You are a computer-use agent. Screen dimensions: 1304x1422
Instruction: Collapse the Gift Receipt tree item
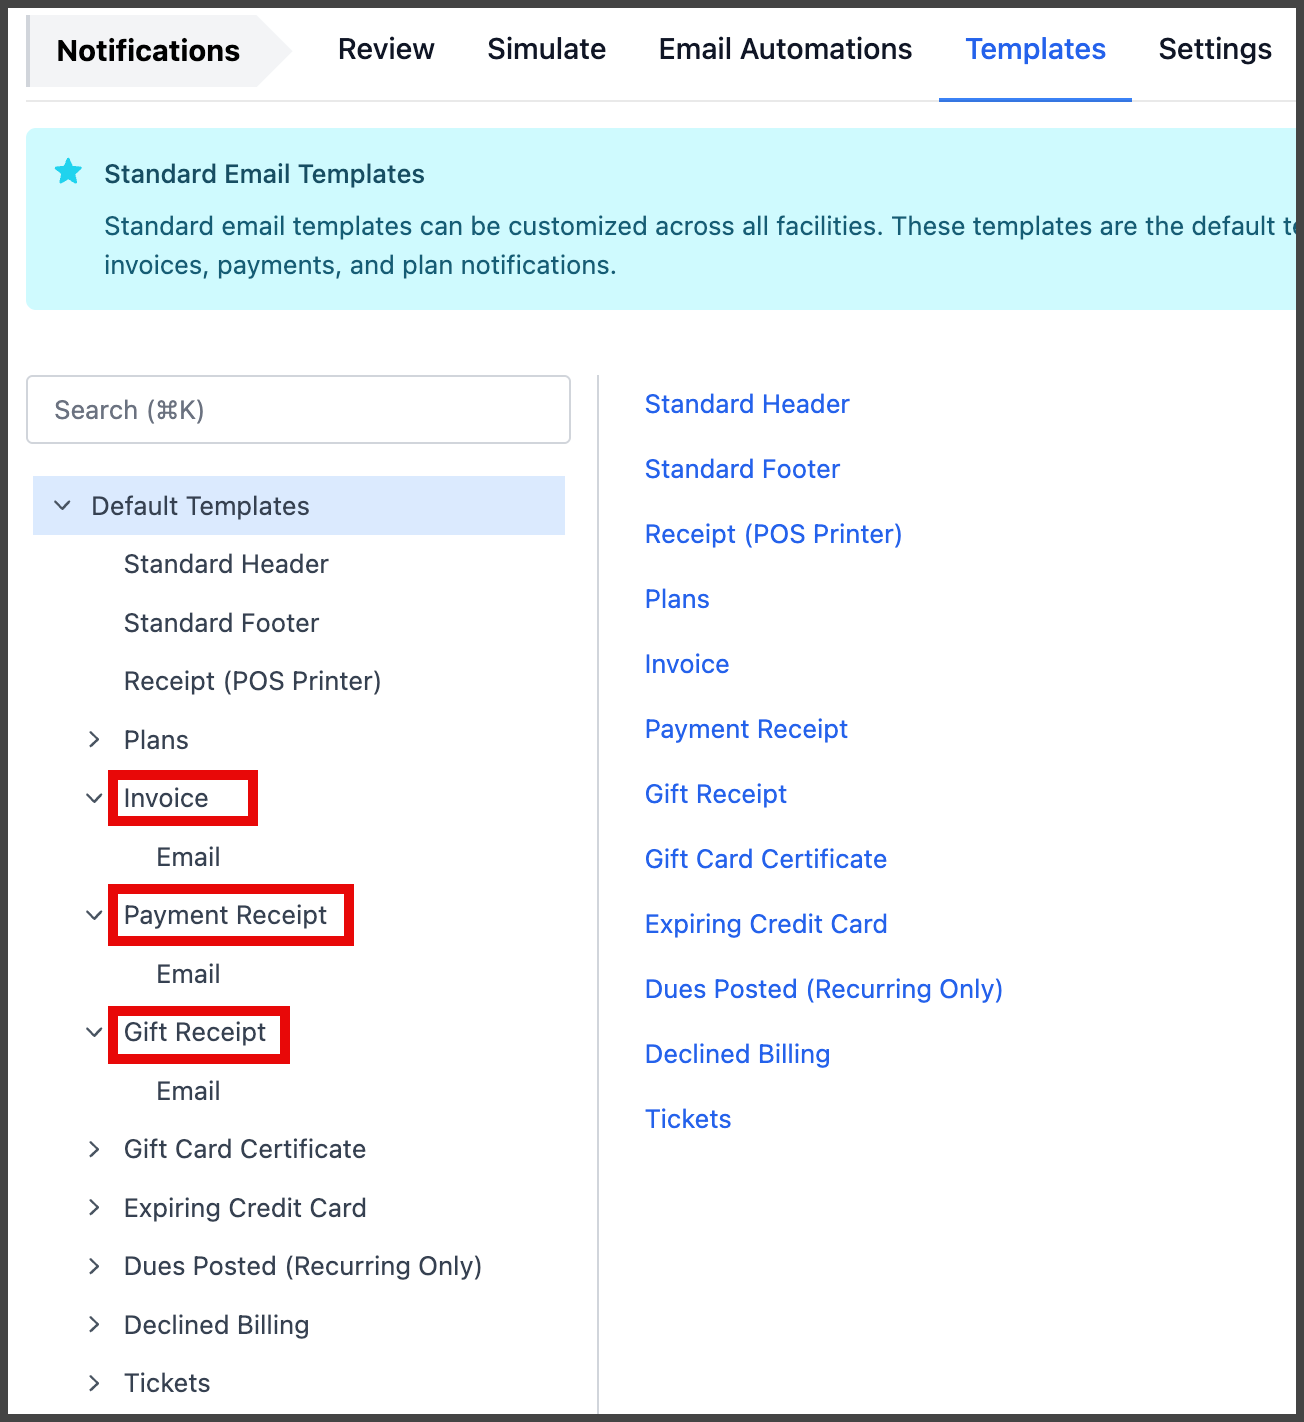click(x=94, y=1032)
